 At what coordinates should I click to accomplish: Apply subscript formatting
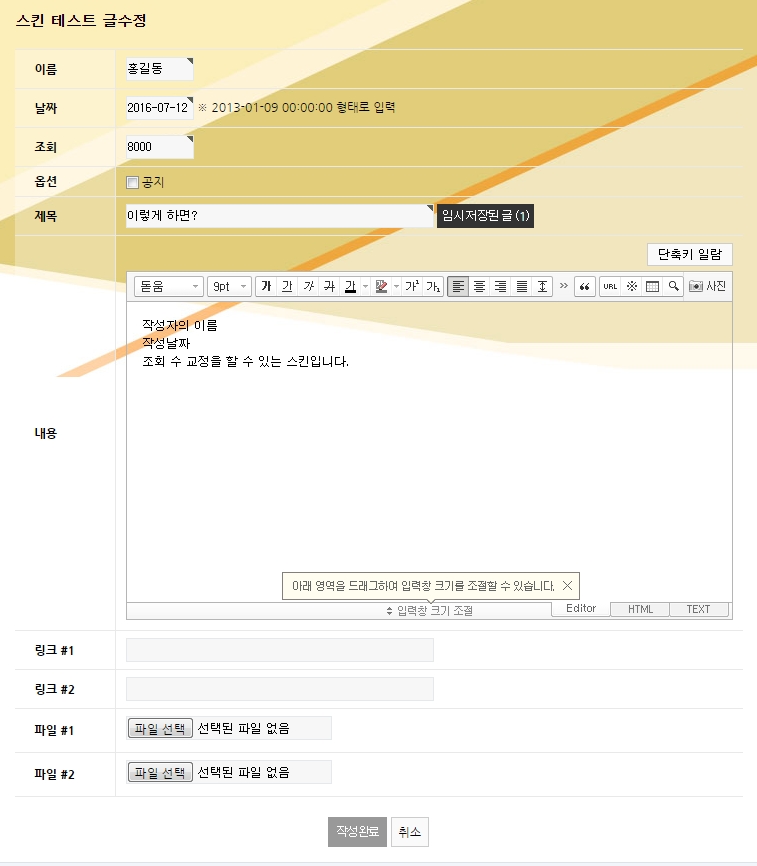pyautogui.click(x=433, y=286)
